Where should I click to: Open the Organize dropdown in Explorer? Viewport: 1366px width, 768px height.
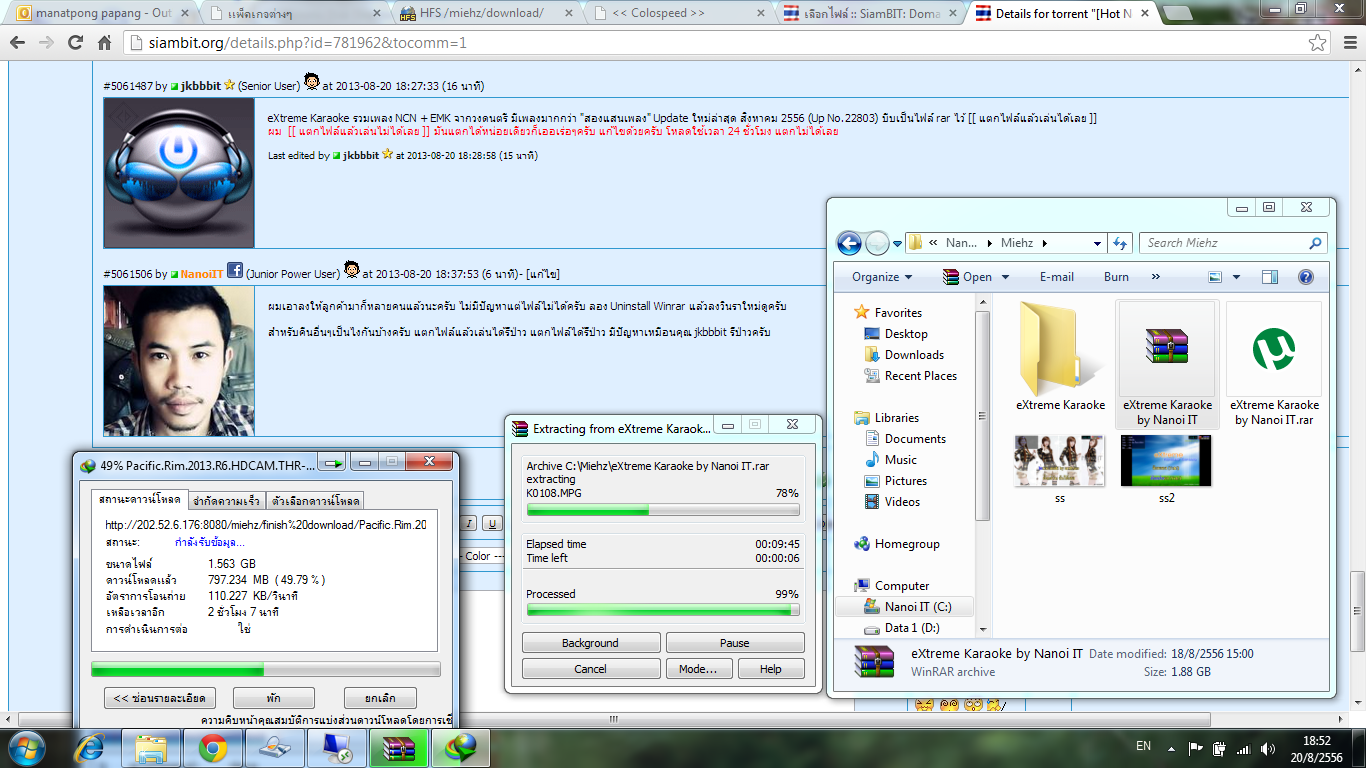[882, 277]
